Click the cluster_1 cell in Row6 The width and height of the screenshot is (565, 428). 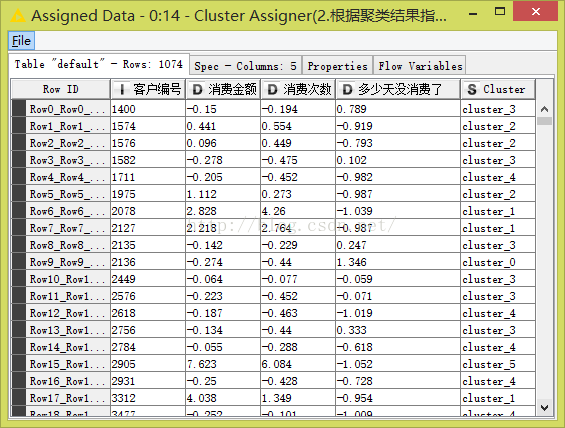[498, 211]
